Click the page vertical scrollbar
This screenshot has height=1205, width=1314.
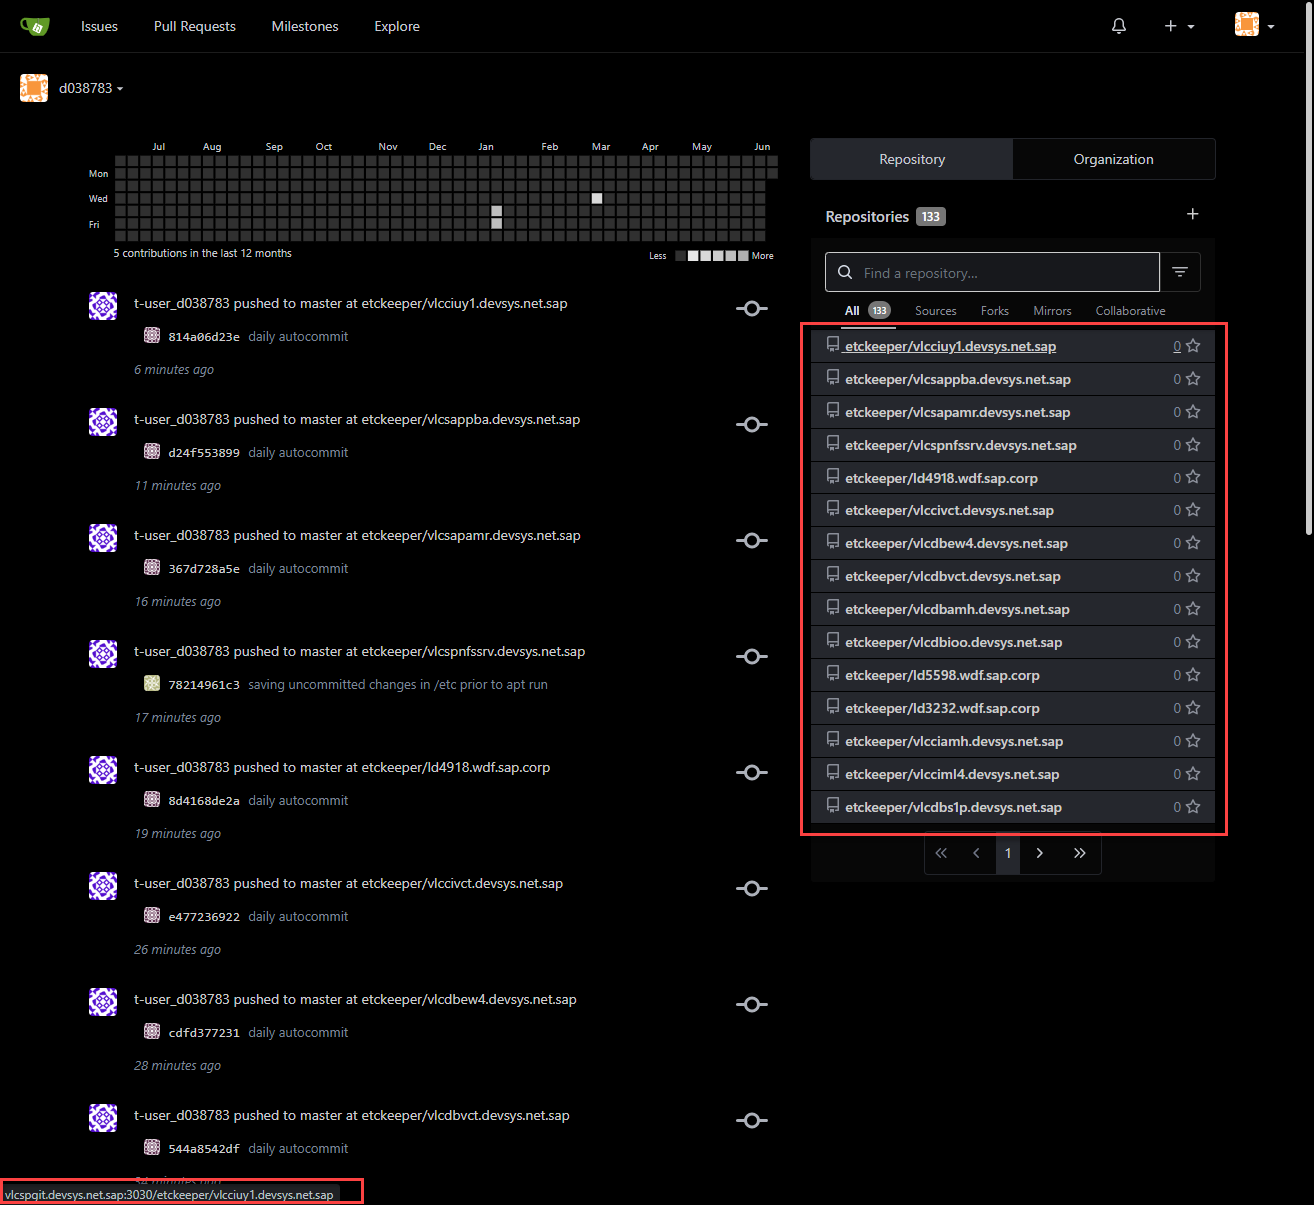(1307, 270)
